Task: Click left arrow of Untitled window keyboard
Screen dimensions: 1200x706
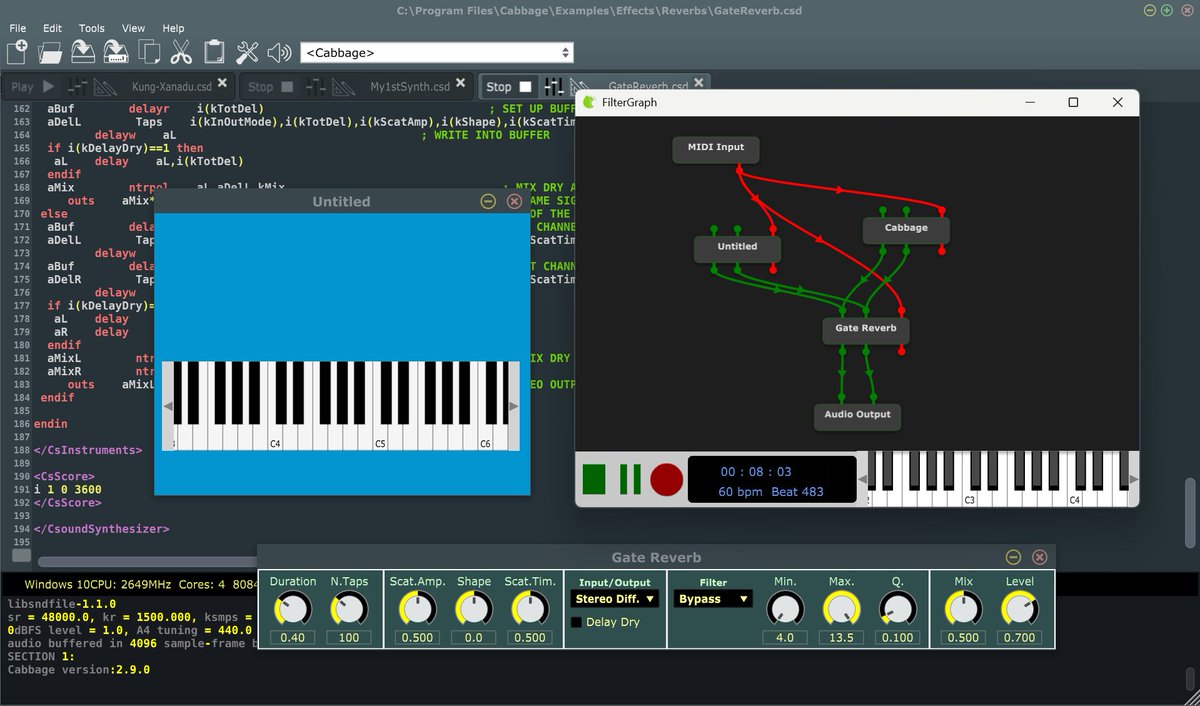Action: click(168, 406)
